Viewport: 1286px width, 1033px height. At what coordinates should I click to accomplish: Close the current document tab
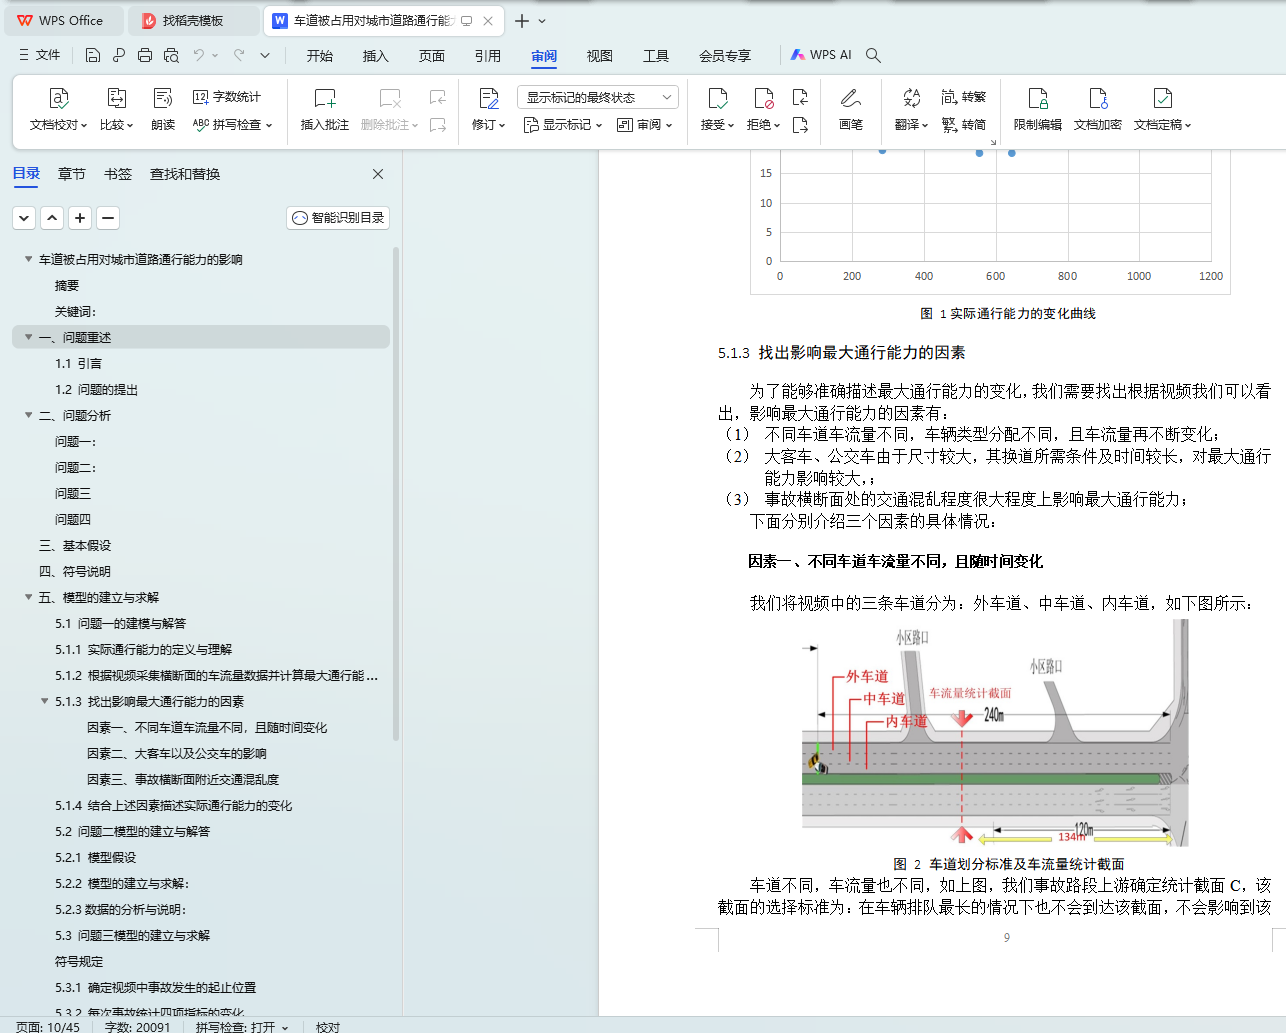[488, 20]
